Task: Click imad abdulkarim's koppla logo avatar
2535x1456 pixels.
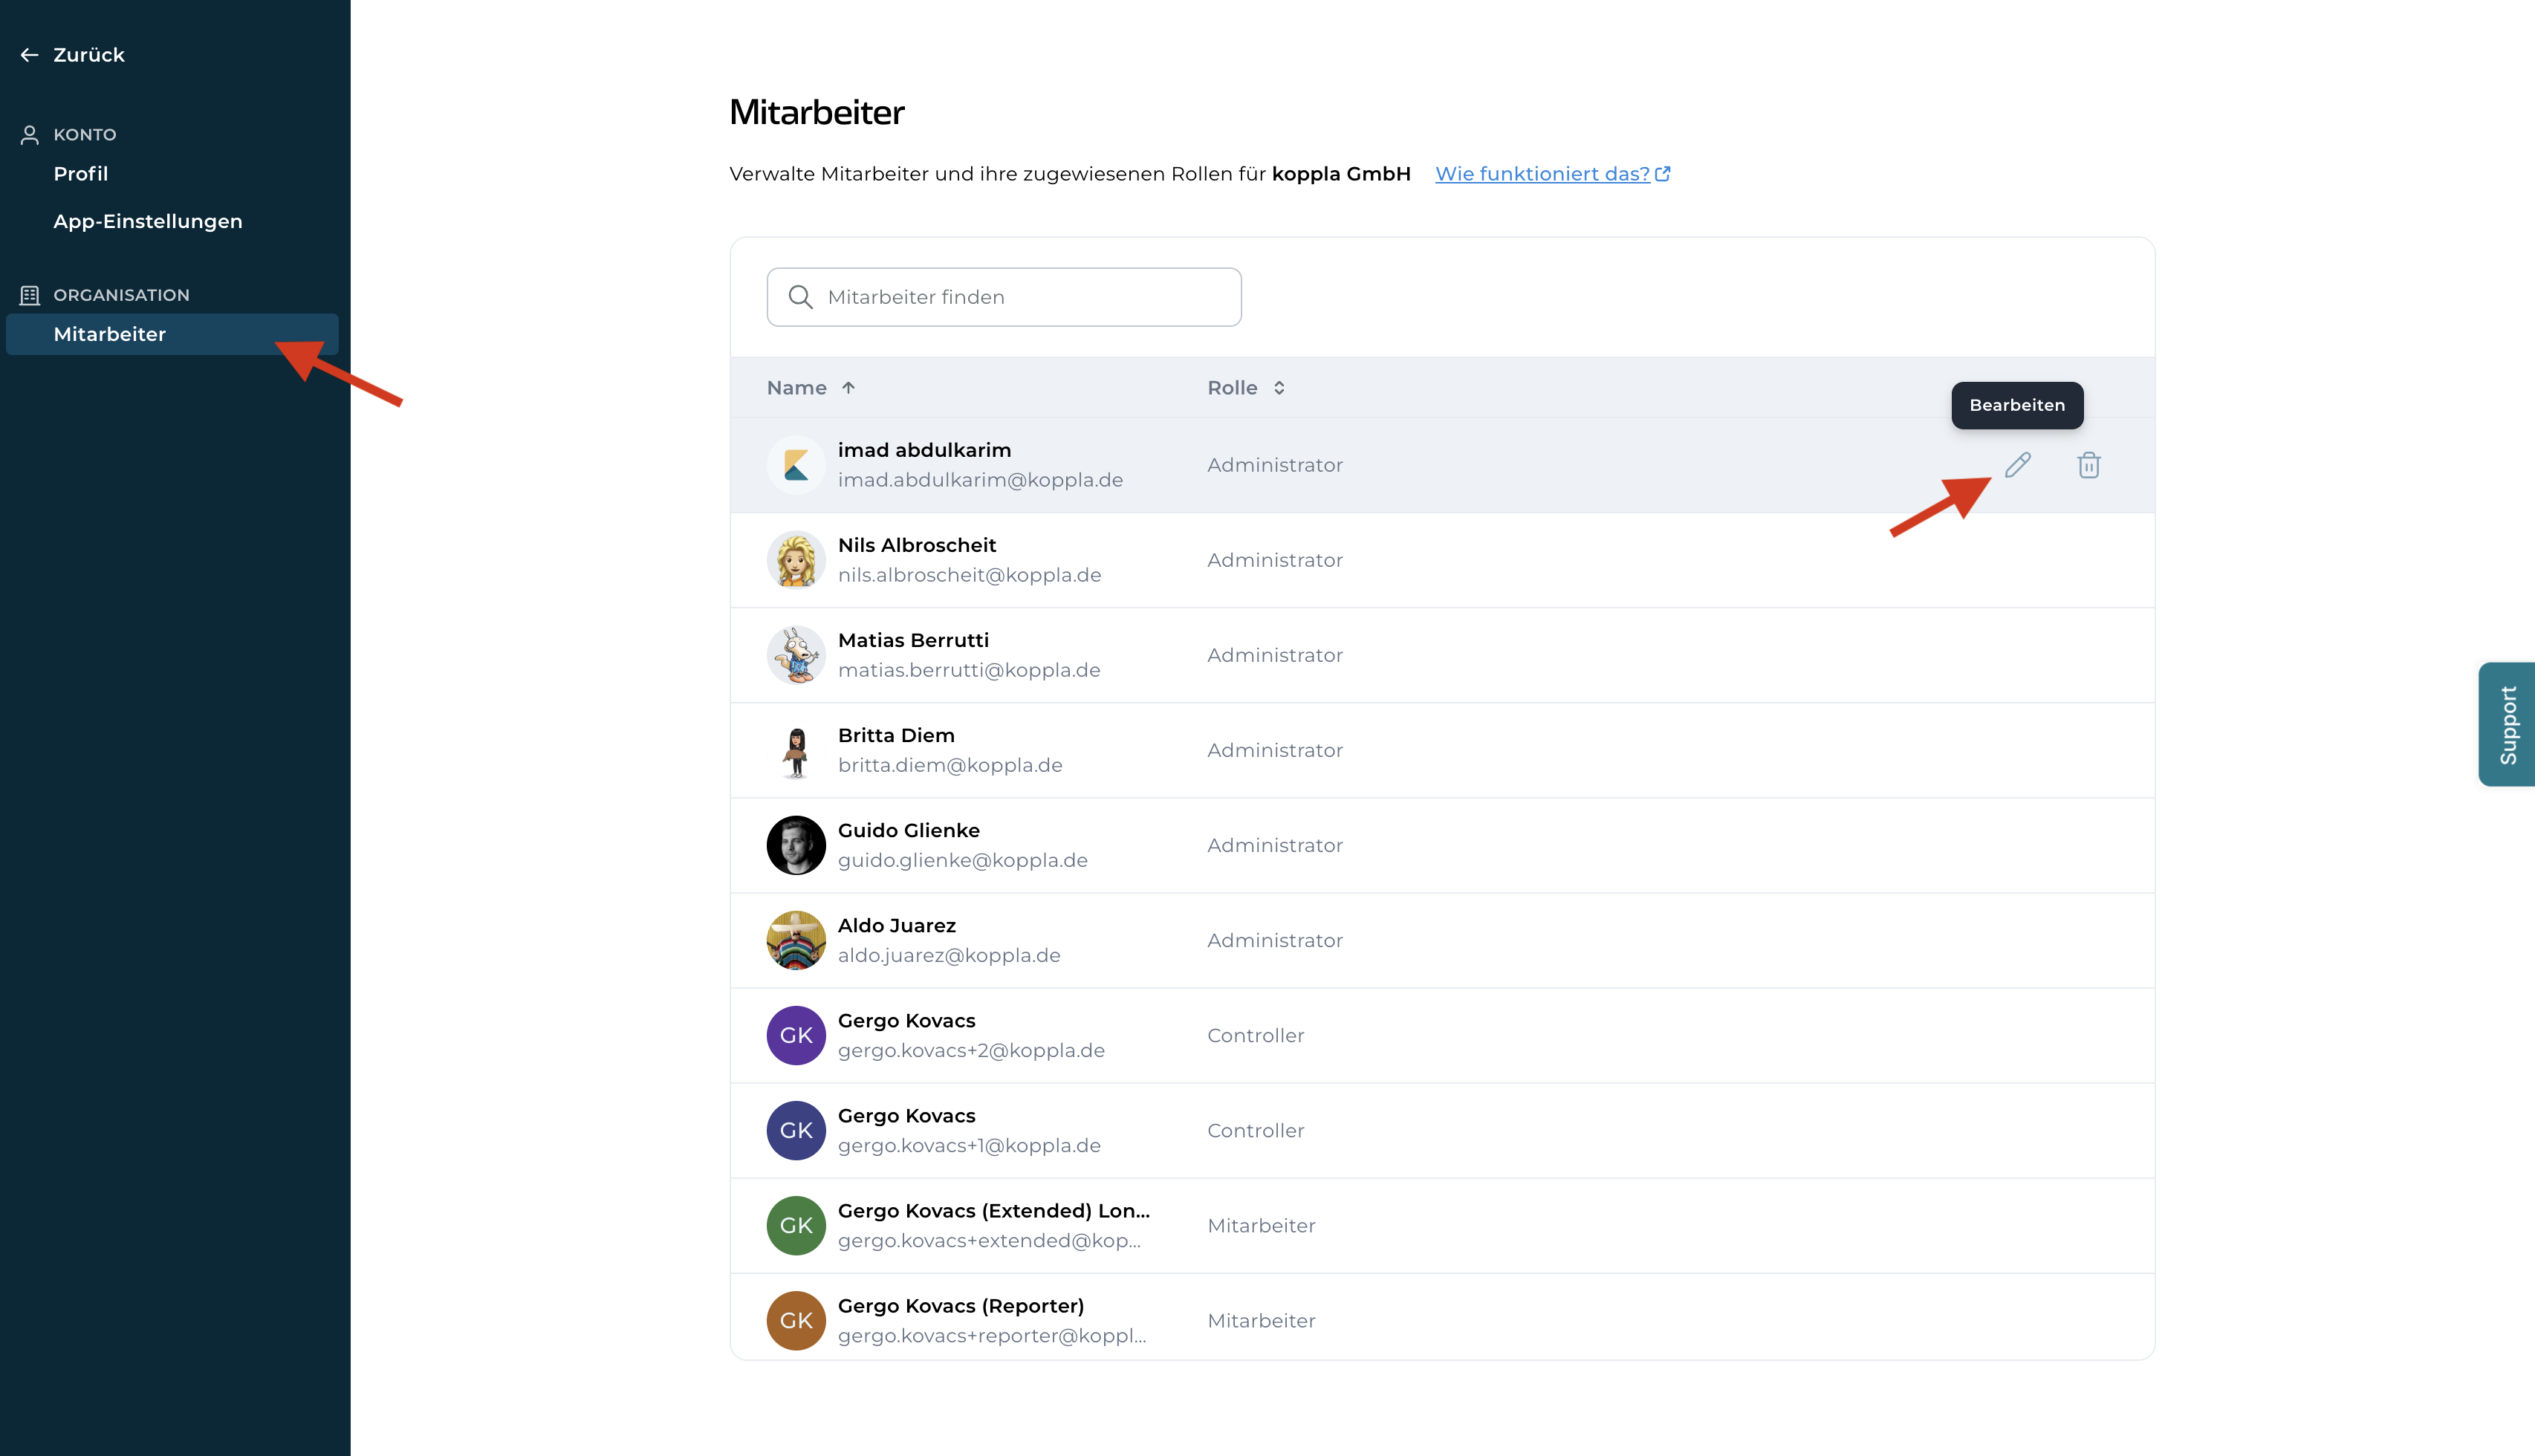Action: pyautogui.click(x=796, y=465)
